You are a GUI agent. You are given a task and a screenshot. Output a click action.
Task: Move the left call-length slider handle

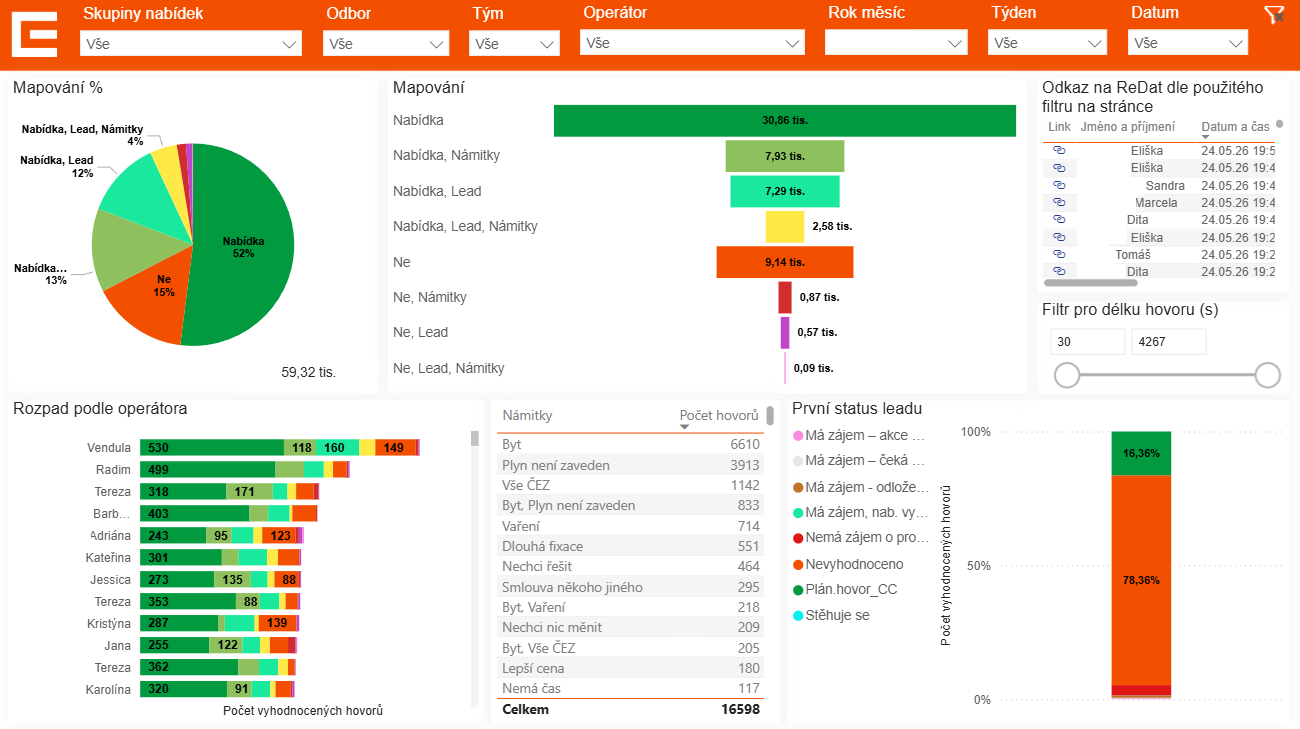[x=1067, y=375]
